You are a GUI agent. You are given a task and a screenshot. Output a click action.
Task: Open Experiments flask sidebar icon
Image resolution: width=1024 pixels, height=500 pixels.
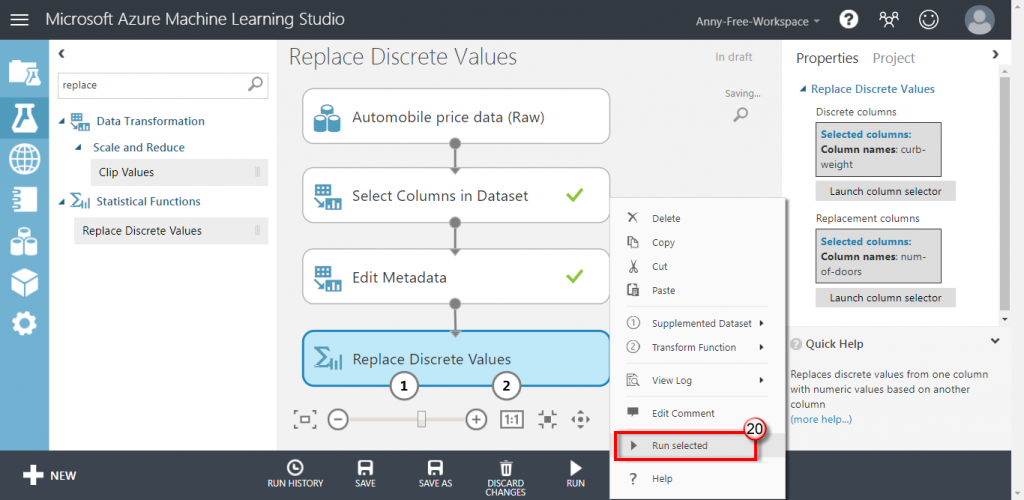tap(24, 116)
